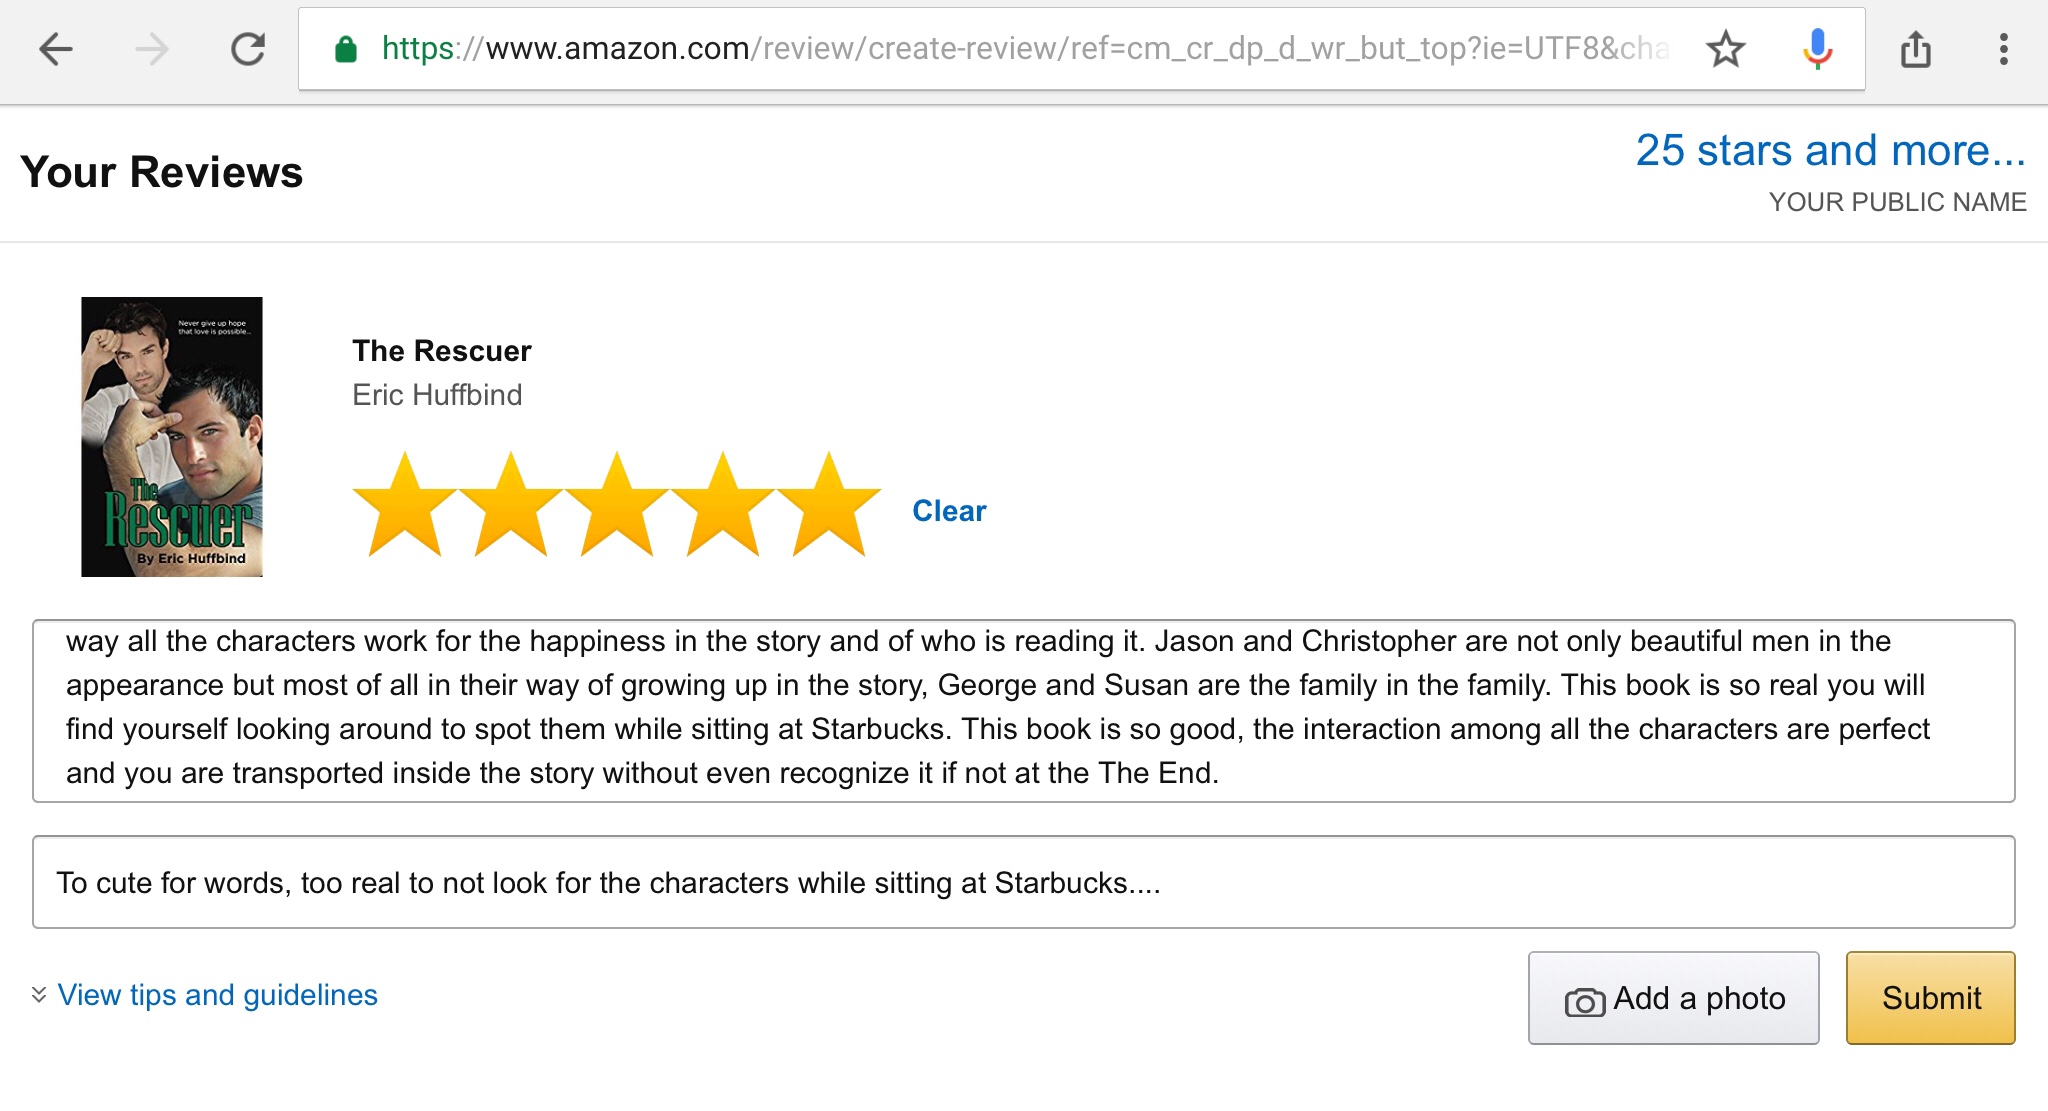Screen dimensions: 2048x1111
Task: Click the Add a photo button
Action: [x=1673, y=998]
